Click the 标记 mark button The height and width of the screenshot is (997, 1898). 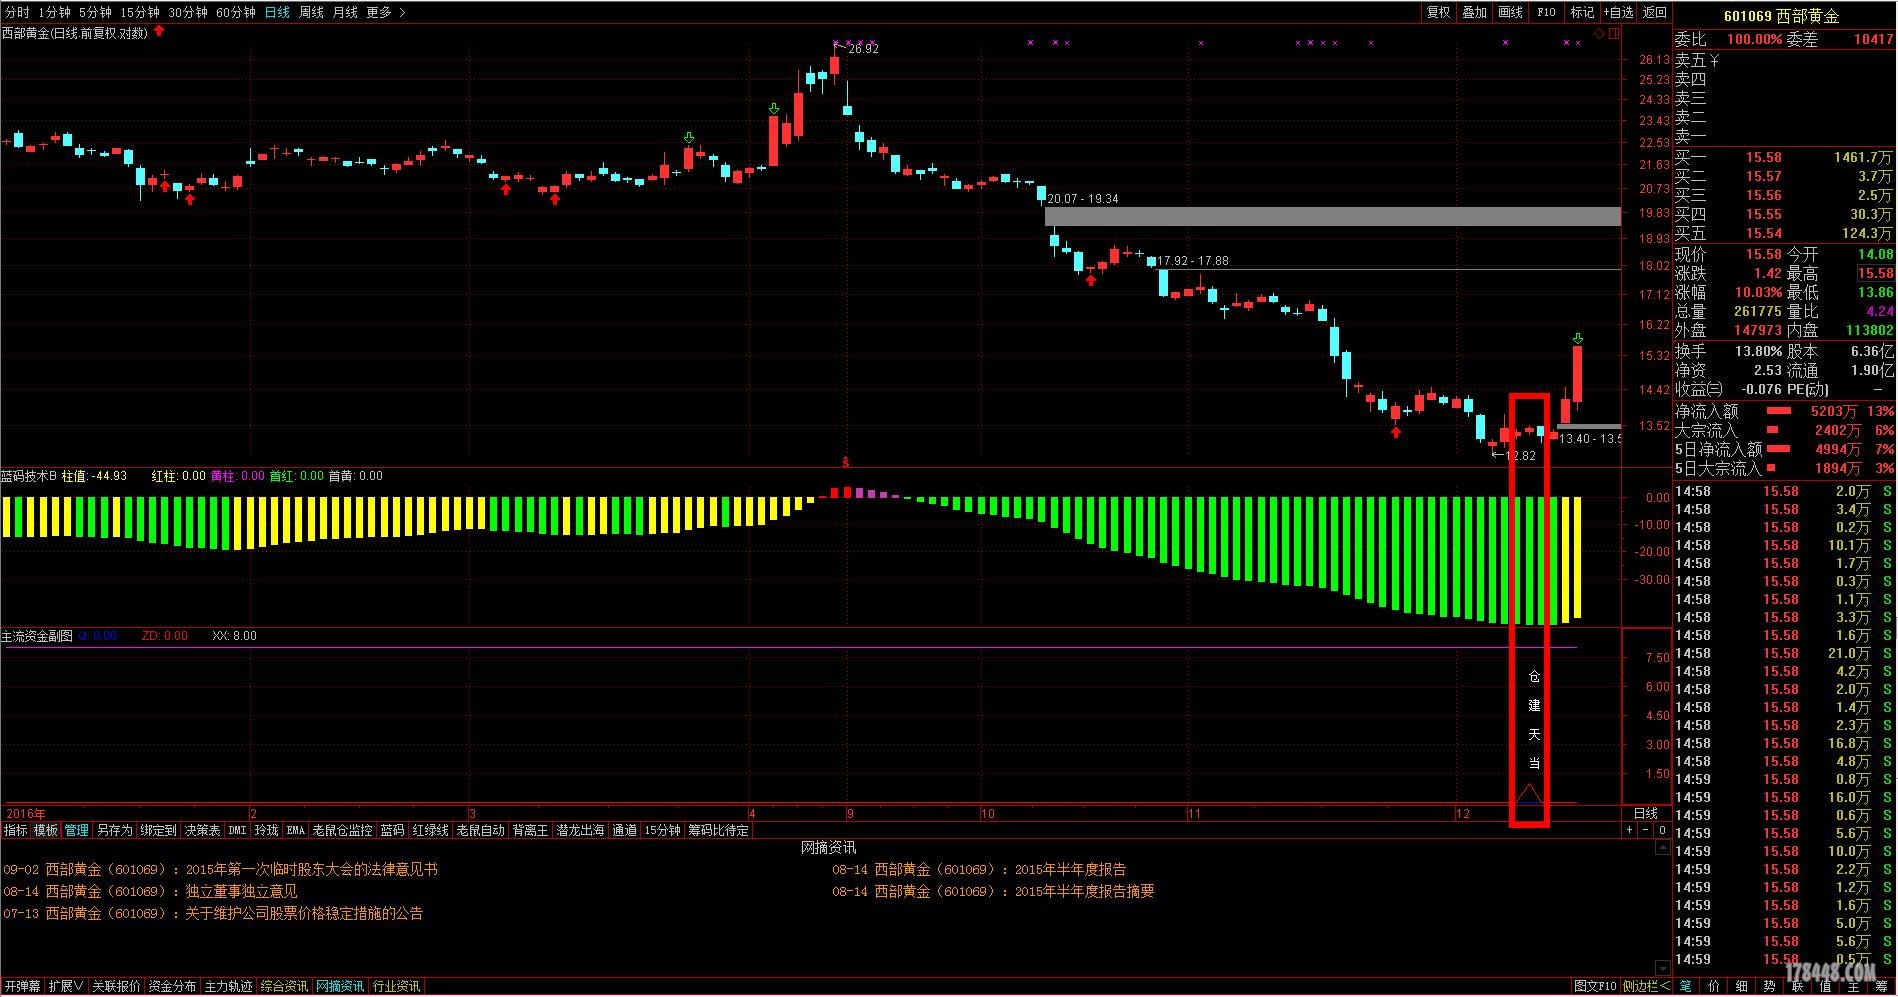pos(1582,12)
